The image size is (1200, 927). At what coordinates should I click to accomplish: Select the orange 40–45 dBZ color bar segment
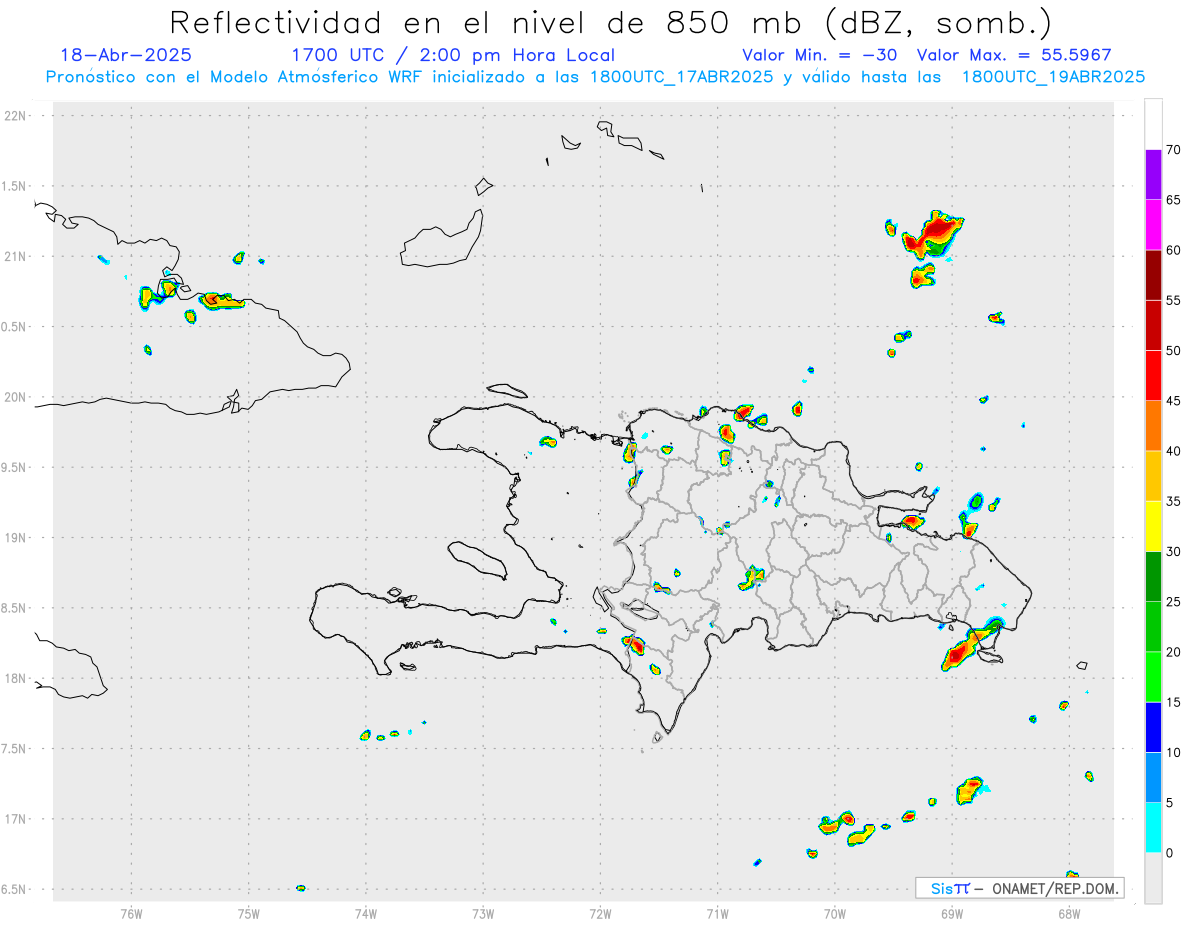tap(1153, 426)
